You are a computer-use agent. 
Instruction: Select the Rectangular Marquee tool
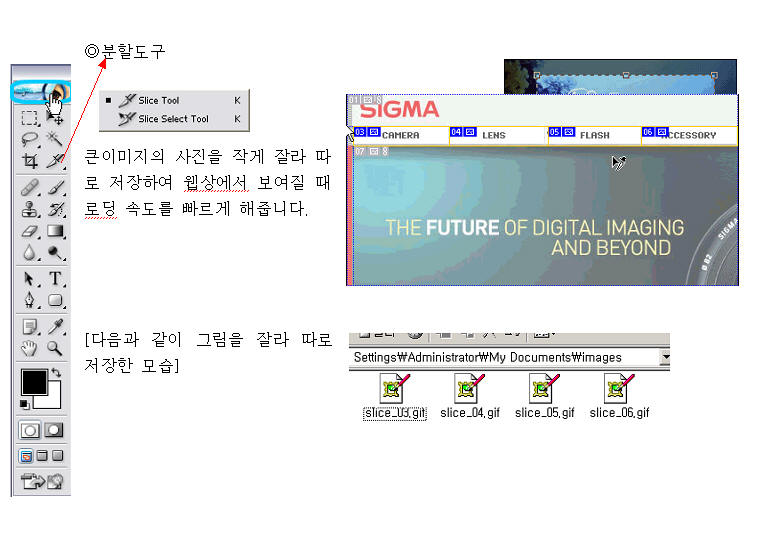pos(30,117)
